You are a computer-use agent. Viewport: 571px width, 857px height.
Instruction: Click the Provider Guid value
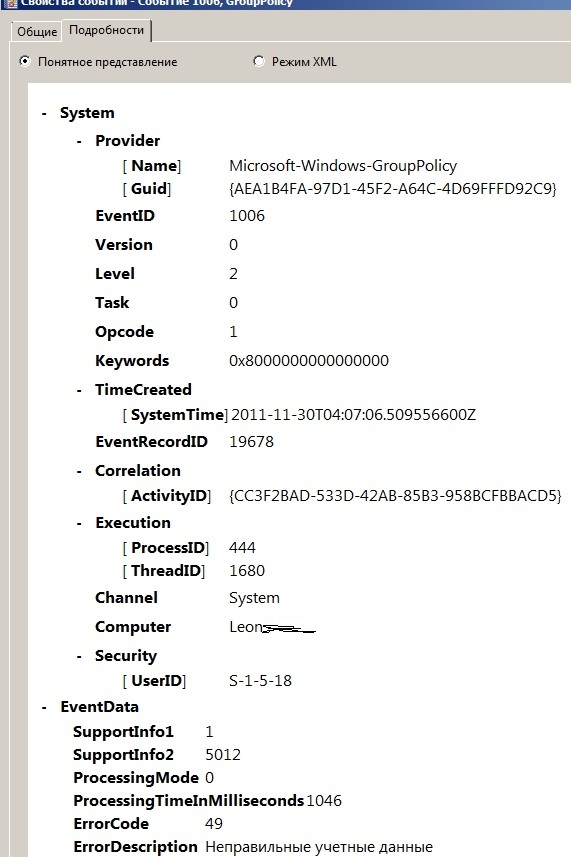click(x=393, y=189)
